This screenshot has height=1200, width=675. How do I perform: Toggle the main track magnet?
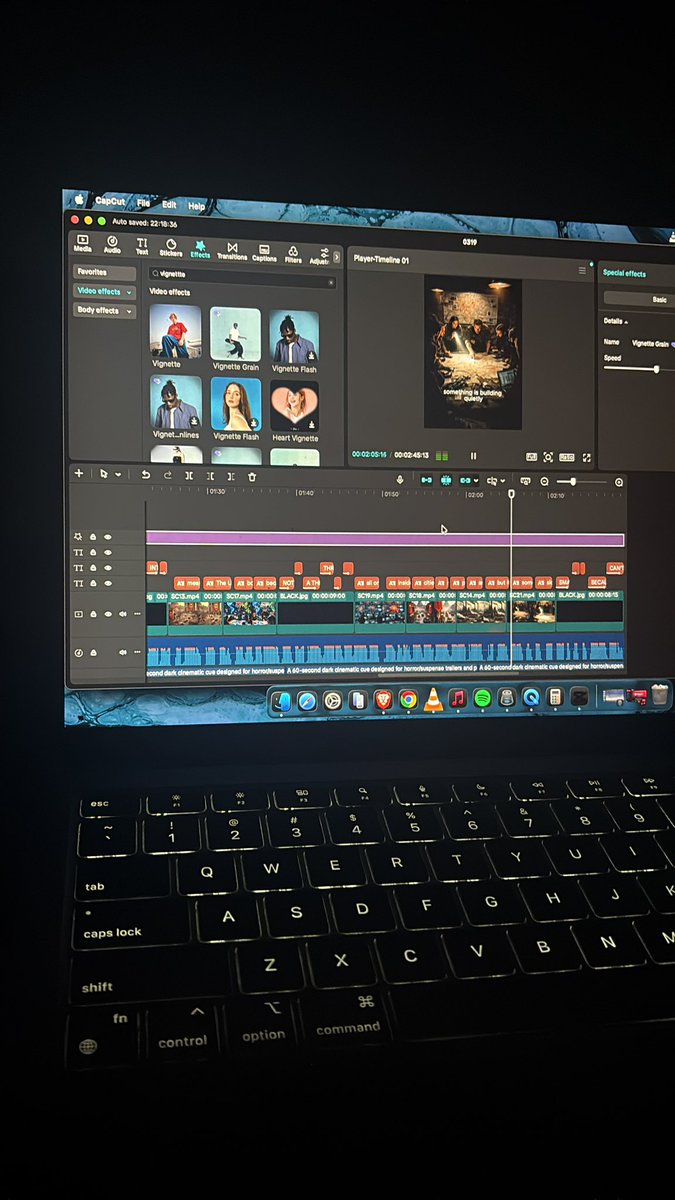pos(427,480)
